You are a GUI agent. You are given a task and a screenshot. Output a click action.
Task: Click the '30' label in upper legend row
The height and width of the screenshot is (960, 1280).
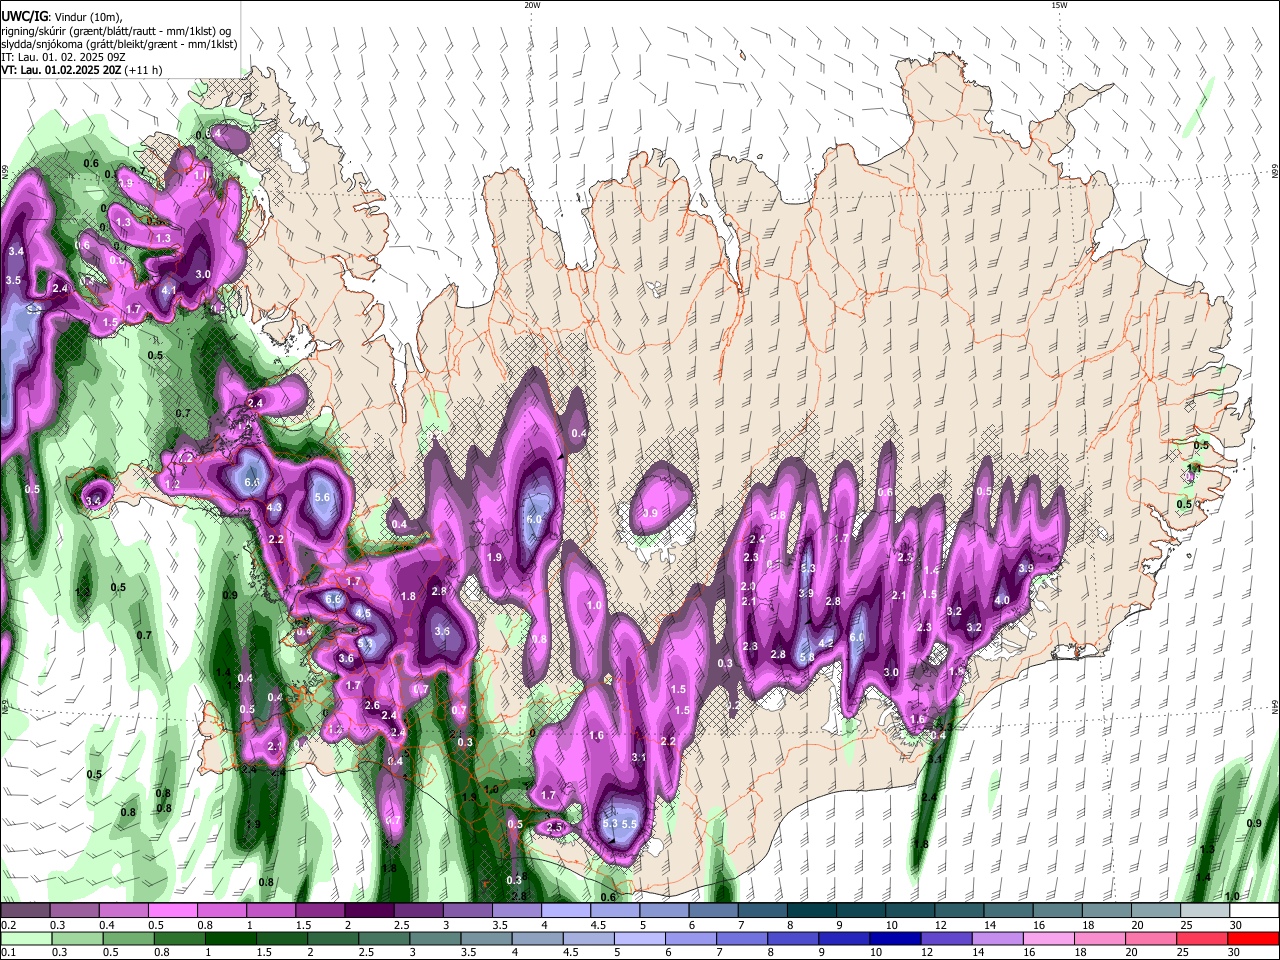click(1236, 925)
